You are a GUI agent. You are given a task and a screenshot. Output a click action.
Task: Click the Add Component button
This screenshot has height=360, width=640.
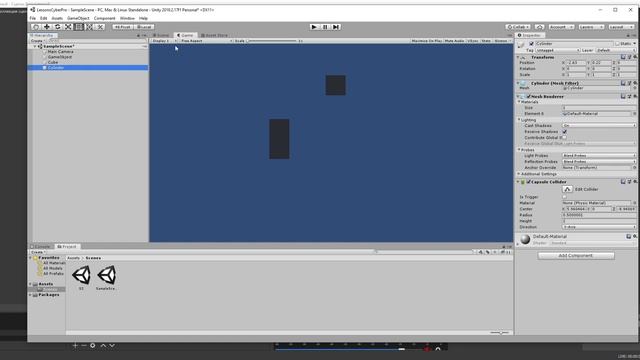point(576,256)
